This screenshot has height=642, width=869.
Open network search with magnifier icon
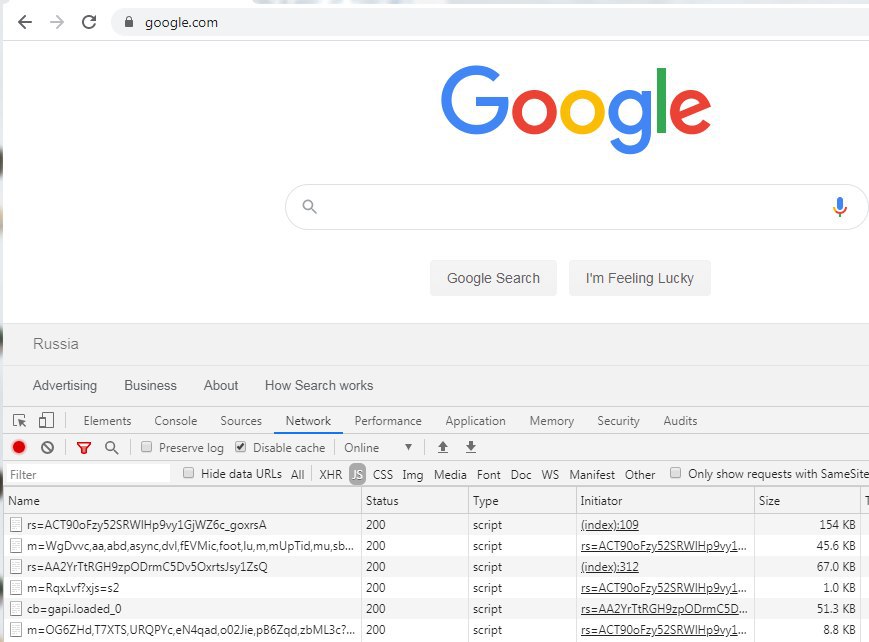click(111, 447)
